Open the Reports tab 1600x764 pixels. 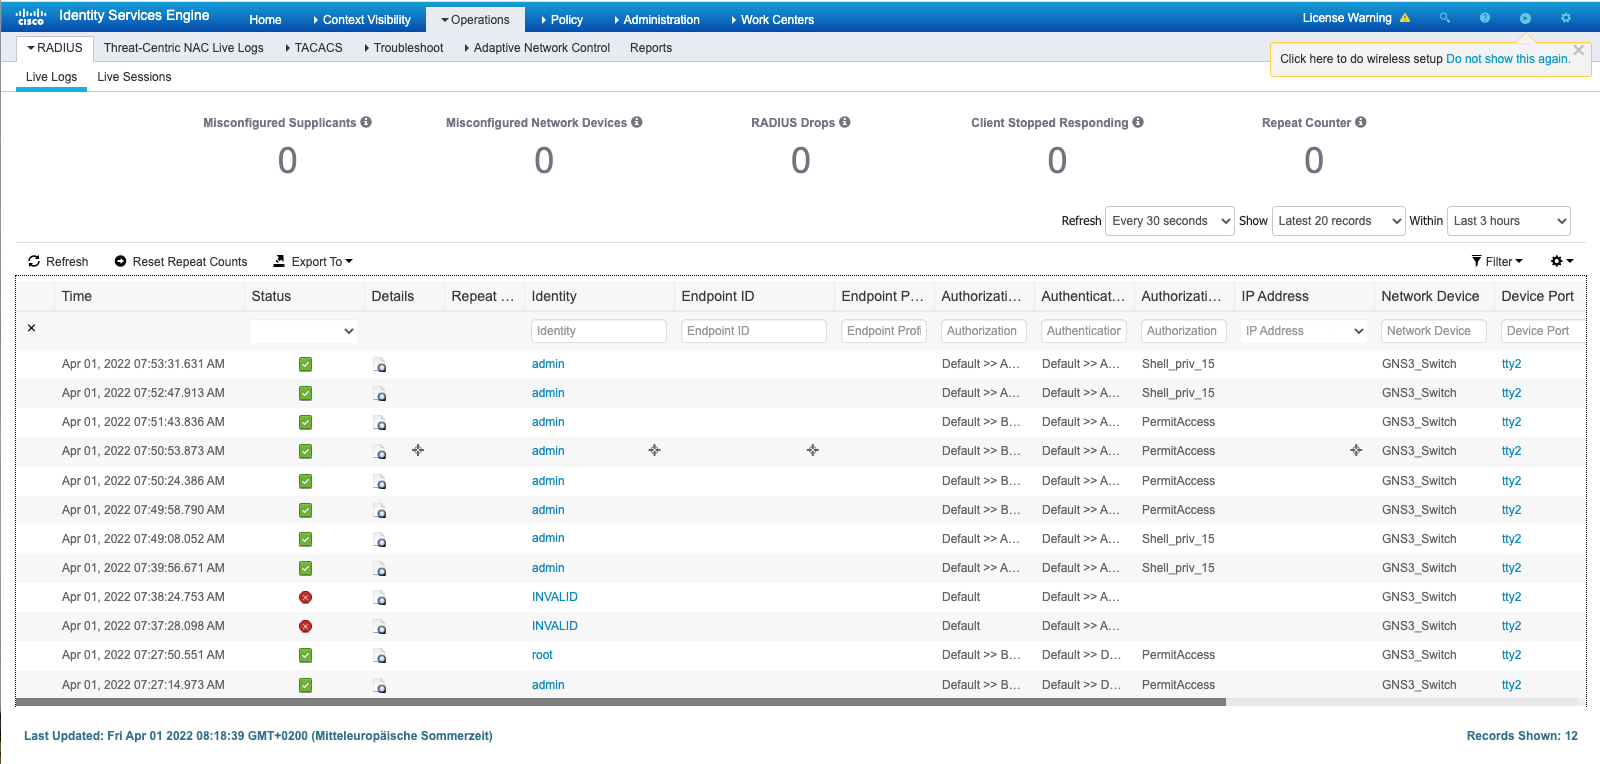tap(651, 48)
